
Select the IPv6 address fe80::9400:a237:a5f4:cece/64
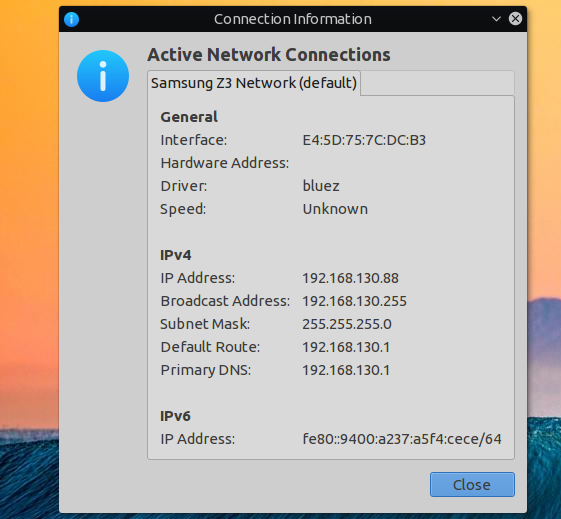[x=402, y=439]
